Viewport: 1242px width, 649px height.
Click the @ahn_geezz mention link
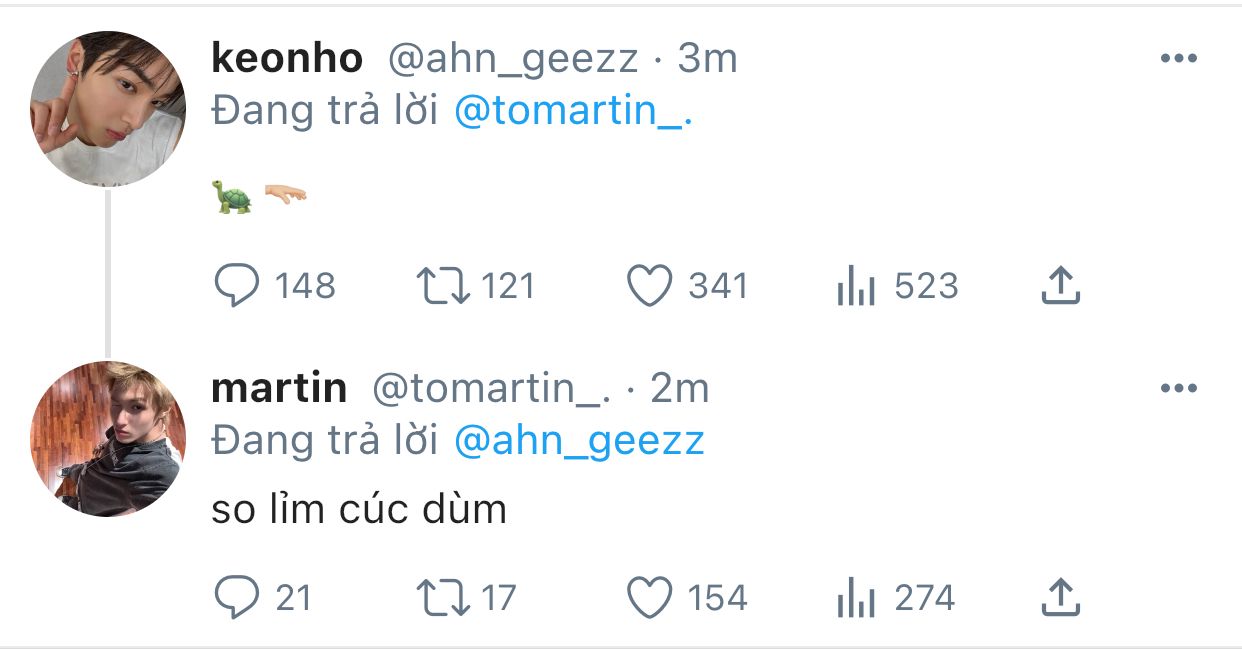click(579, 440)
